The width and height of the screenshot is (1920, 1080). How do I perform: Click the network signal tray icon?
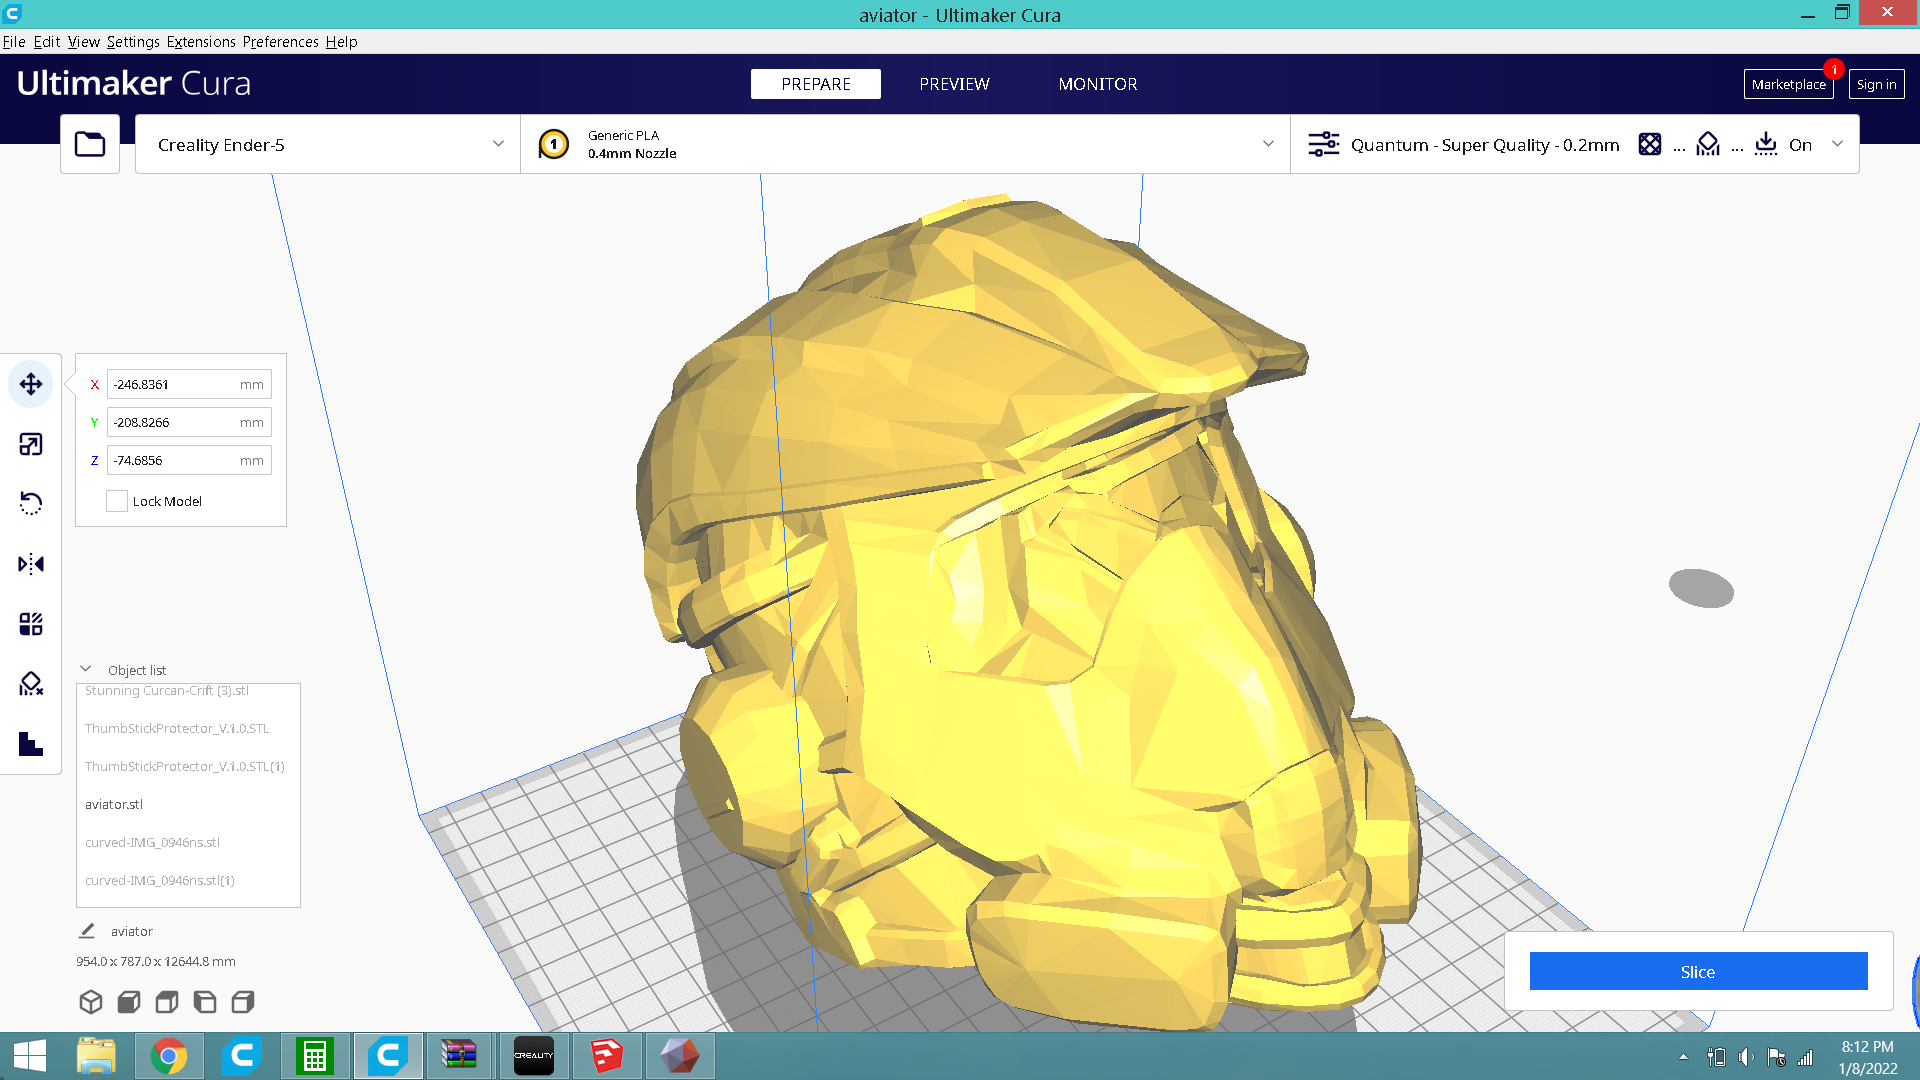click(x=1805, y=1057)
